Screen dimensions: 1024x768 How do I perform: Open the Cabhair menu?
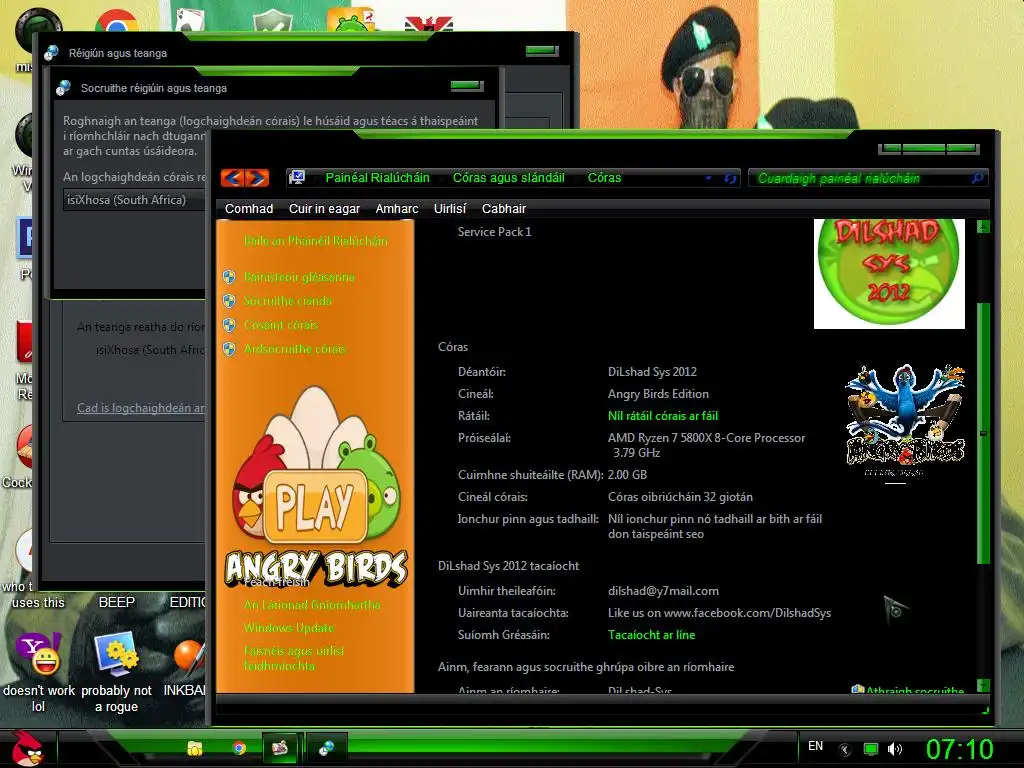(x=504, y=209)
